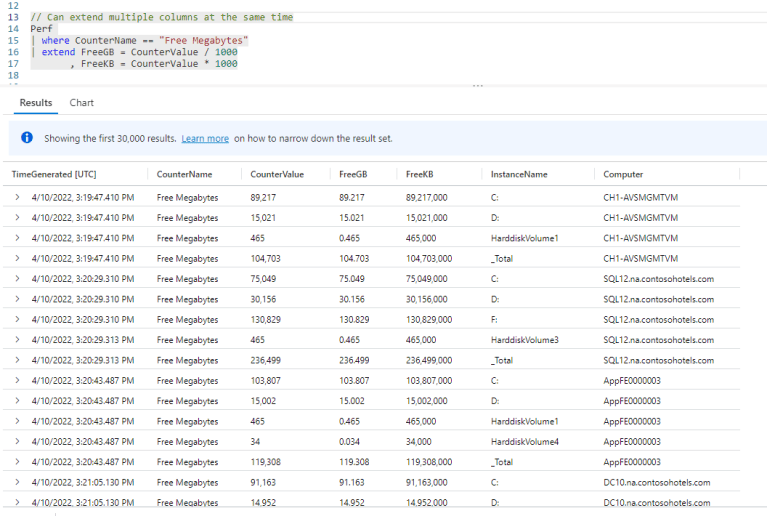Sort by CounterValue column header

pos(277,174)
